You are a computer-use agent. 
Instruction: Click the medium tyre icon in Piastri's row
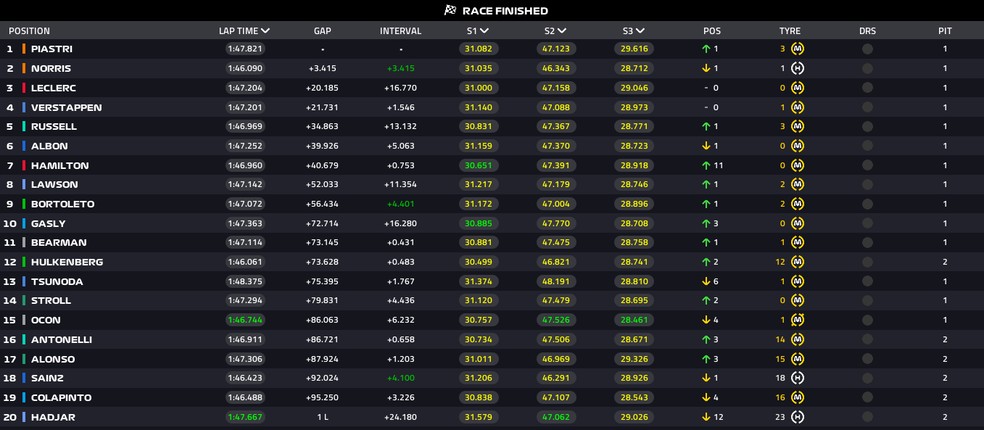(798, 49)
